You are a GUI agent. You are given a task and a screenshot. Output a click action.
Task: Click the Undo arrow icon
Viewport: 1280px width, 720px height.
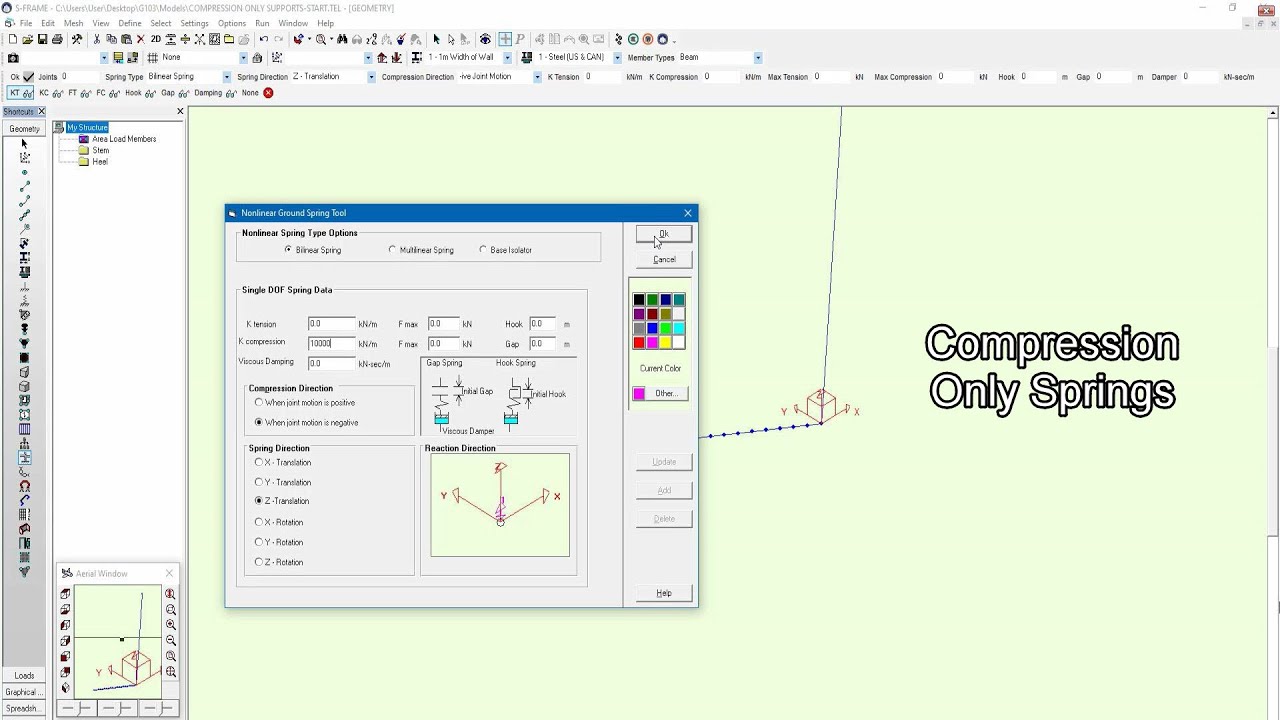pyautogui.click(x=263, y=40)
